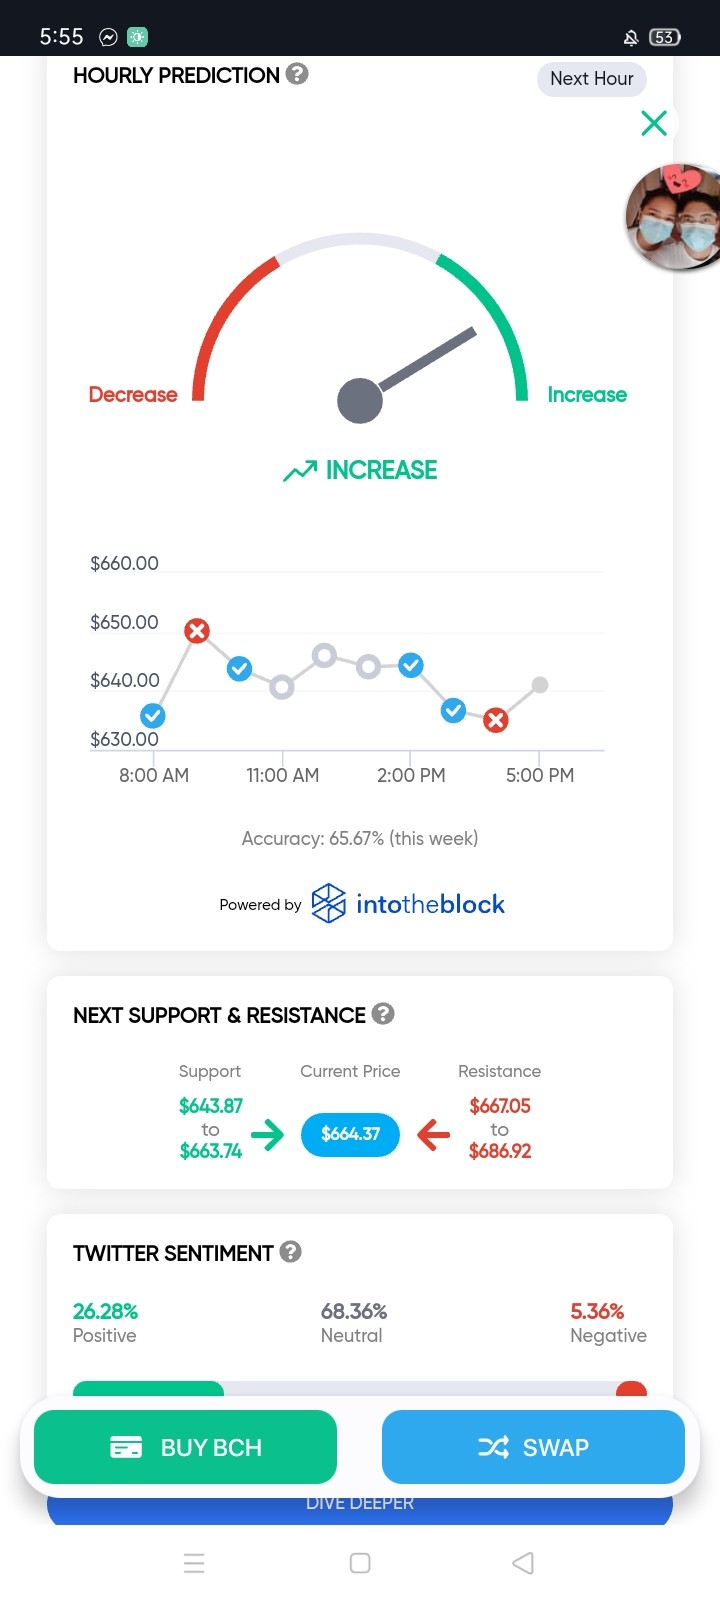Select the blue check marker at 8:00 AM

pyautogui.click(x=153, y=716)
